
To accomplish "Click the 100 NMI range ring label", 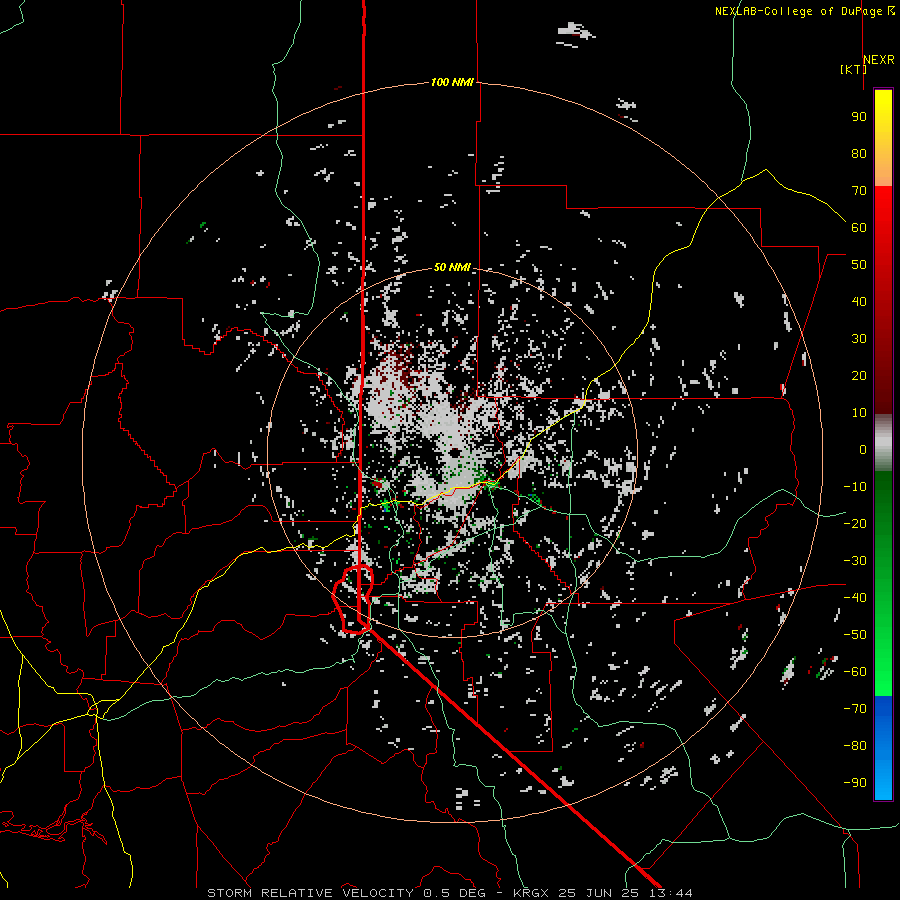I will [x=452, y=82].
